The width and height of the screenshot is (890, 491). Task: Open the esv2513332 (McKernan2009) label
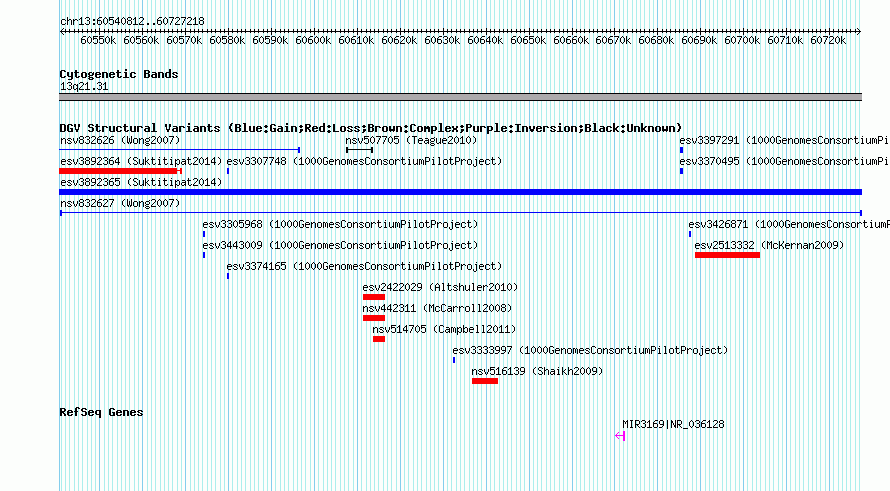(x=769, y=245)
